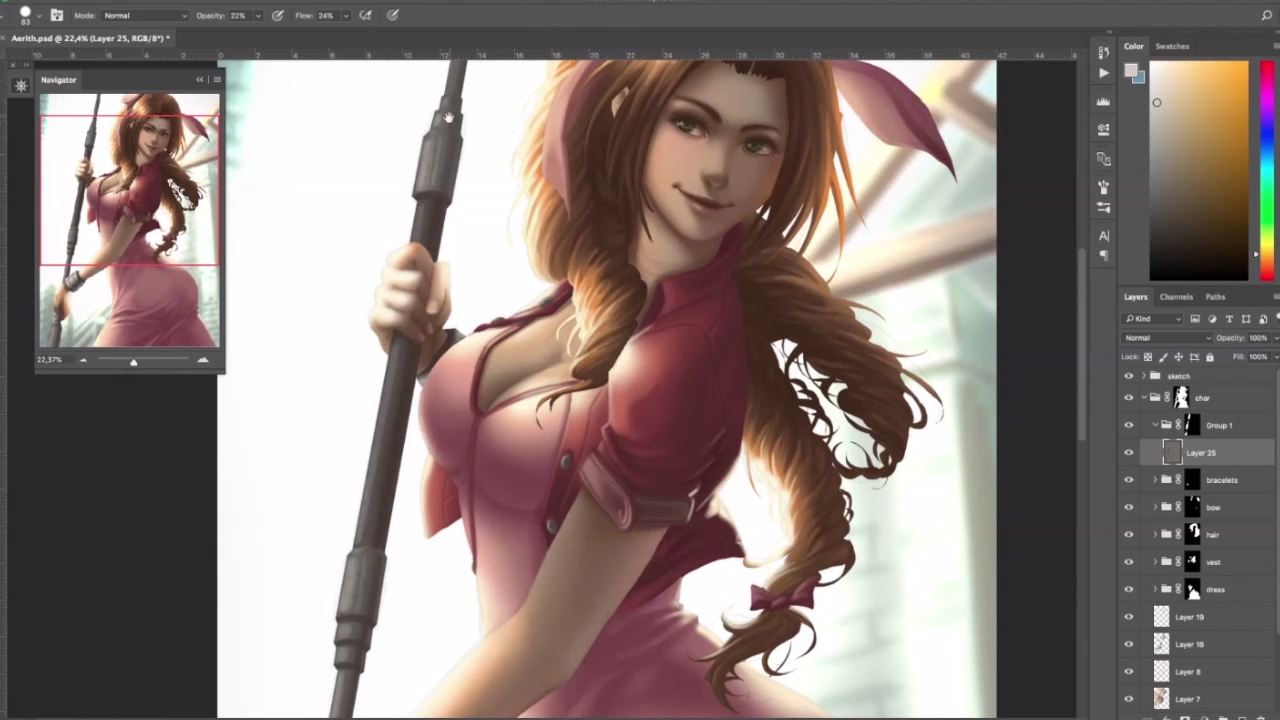Open the Navigator panel menu
The width and height of the screenshot is (1280, 720).
coord(217,80)
